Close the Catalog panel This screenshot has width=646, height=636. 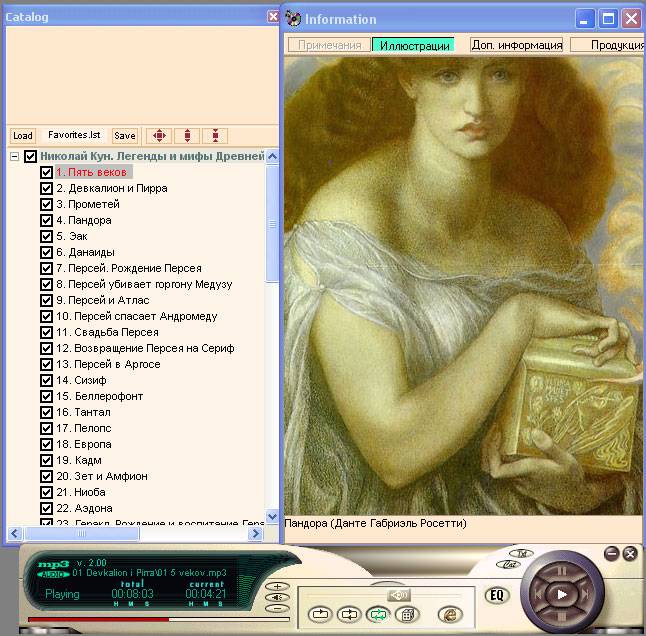(273, 16)
